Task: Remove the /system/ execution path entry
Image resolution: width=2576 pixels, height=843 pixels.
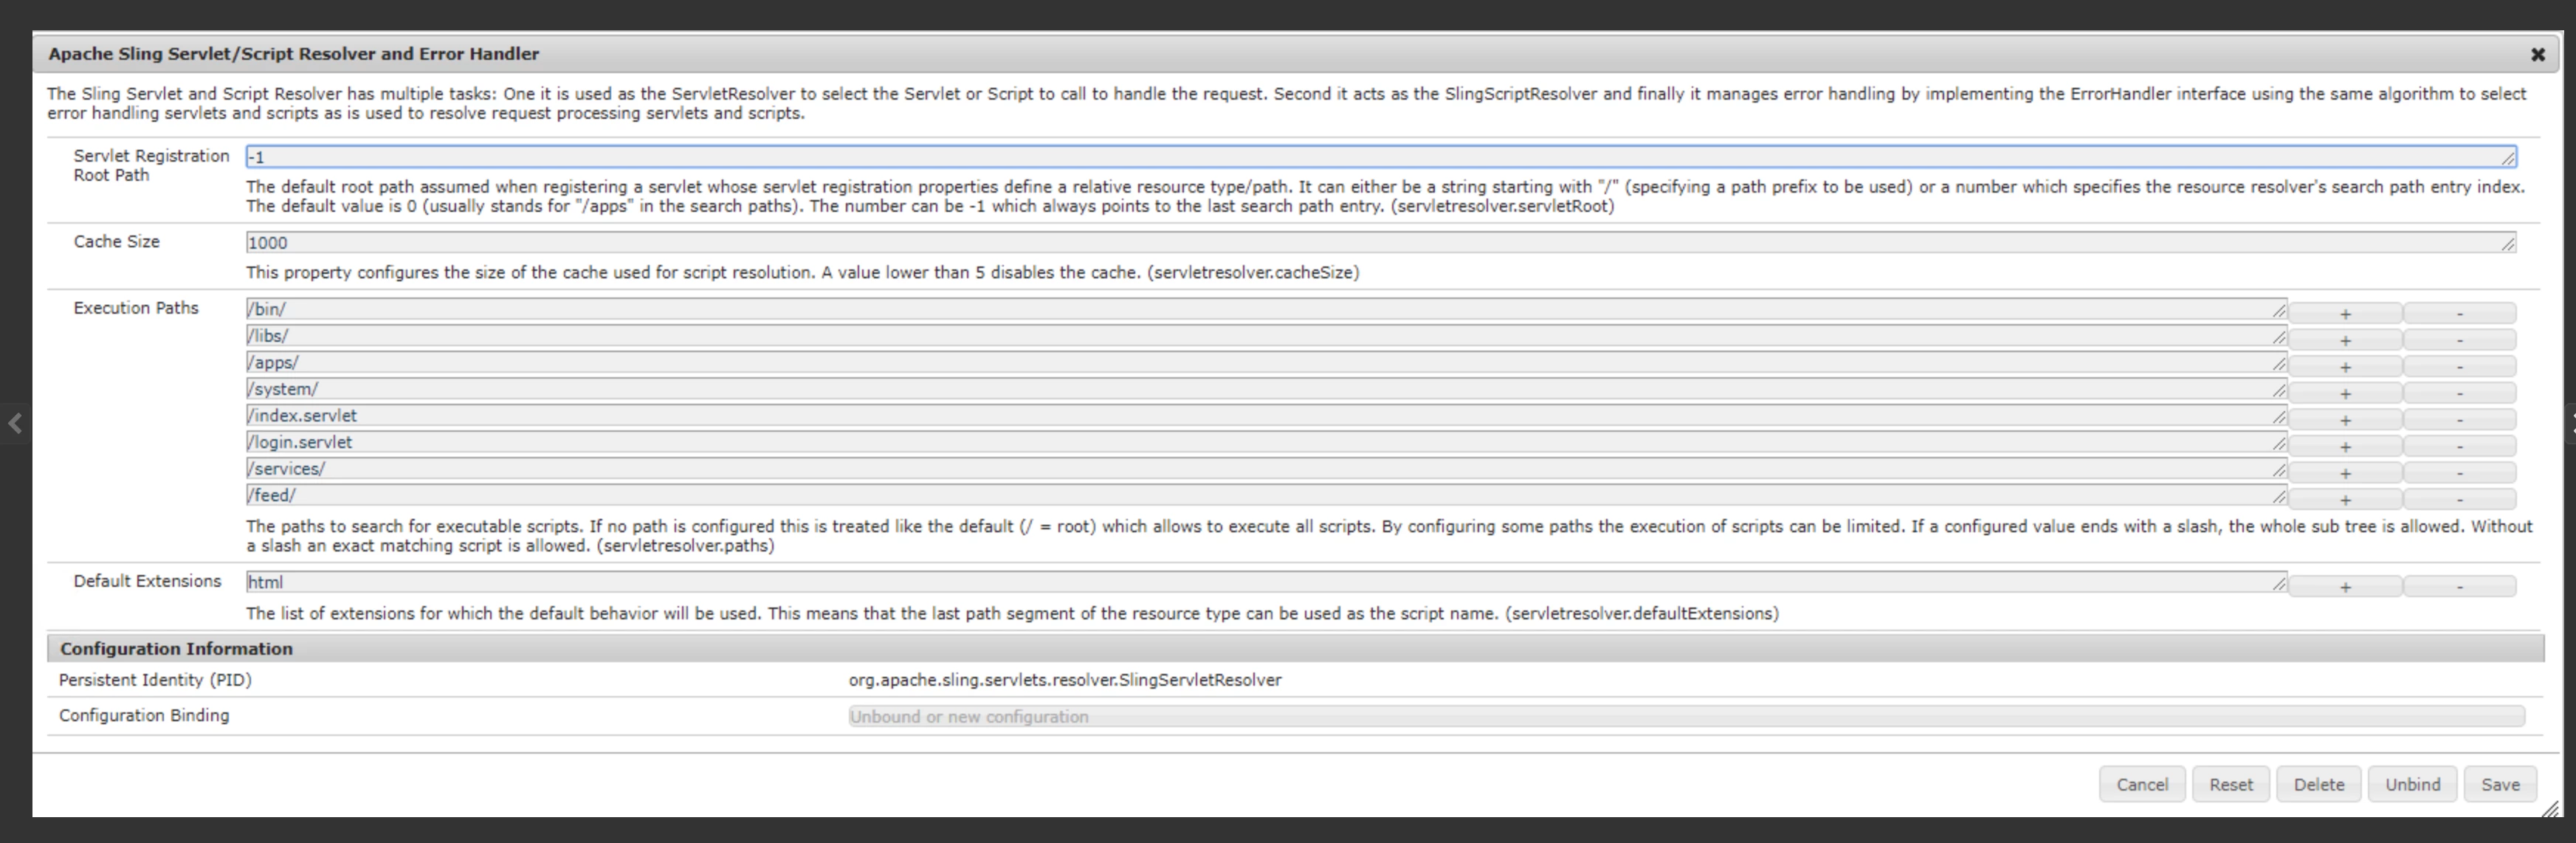Action: [x=2459, y=394]
